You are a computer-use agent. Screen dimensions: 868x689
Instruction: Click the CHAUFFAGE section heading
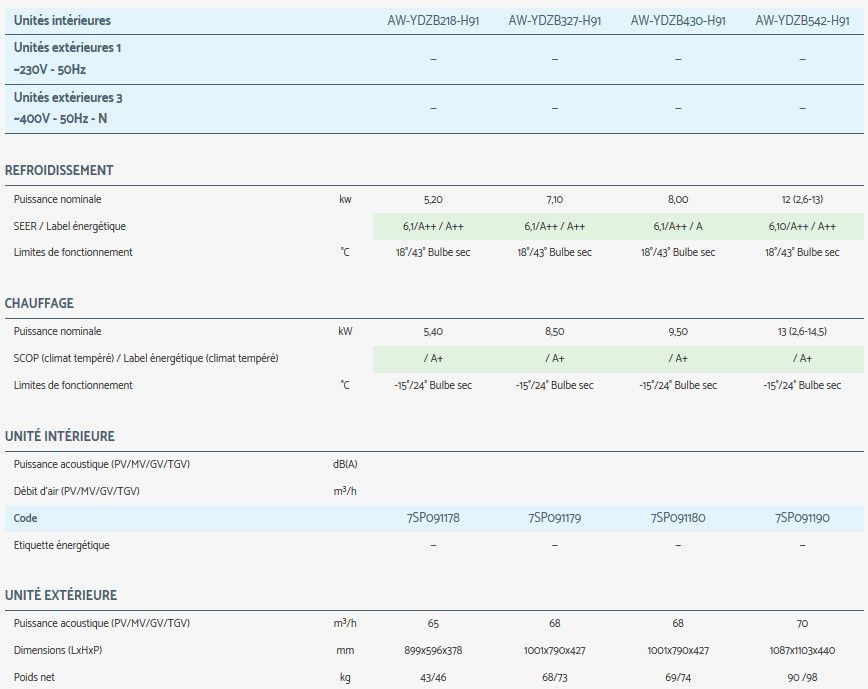tap(39, 303)
